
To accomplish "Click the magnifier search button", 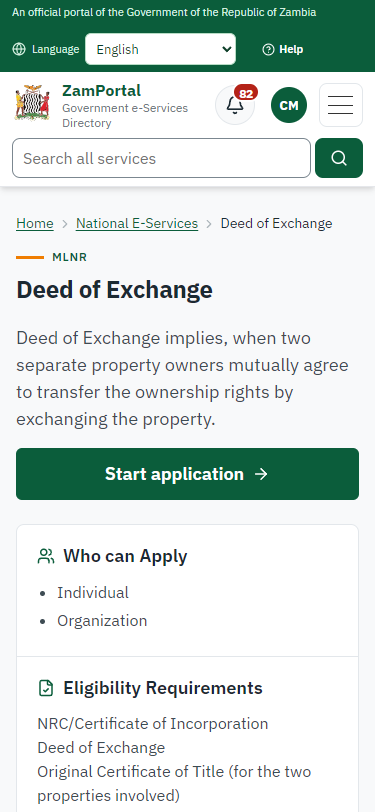I will [x=339, y=158].
